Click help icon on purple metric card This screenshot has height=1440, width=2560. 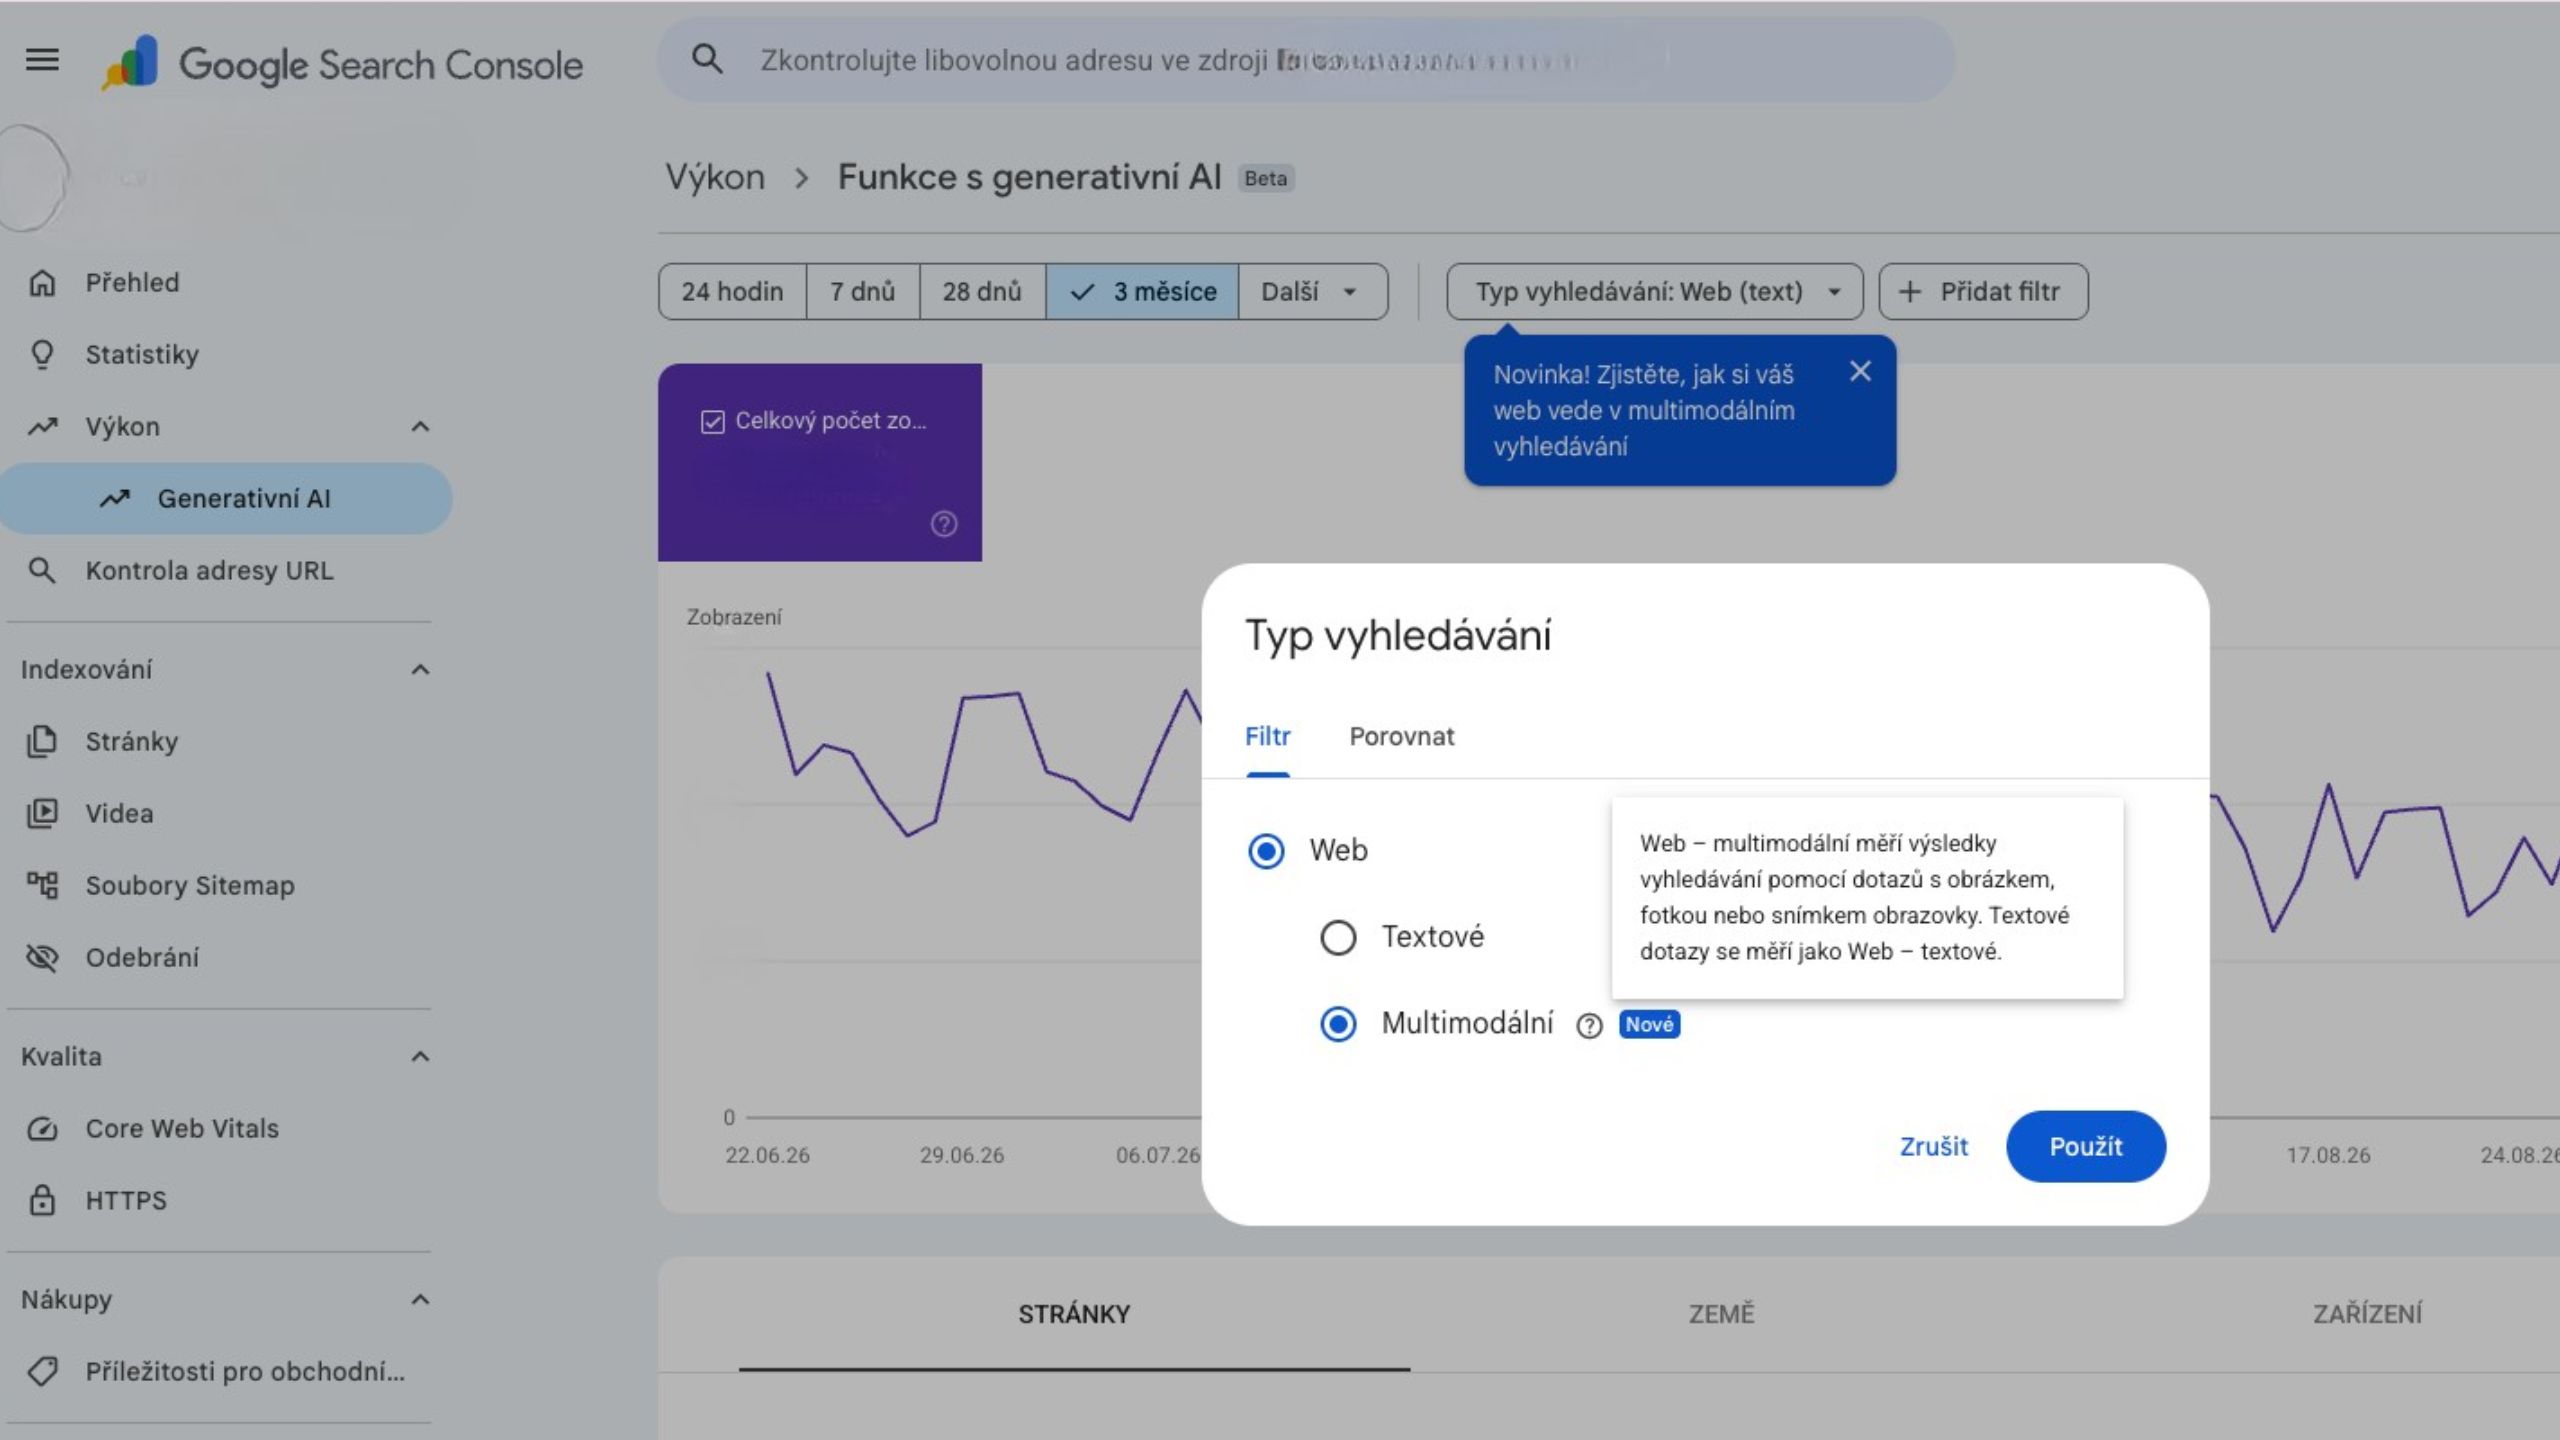click(944, 524)
